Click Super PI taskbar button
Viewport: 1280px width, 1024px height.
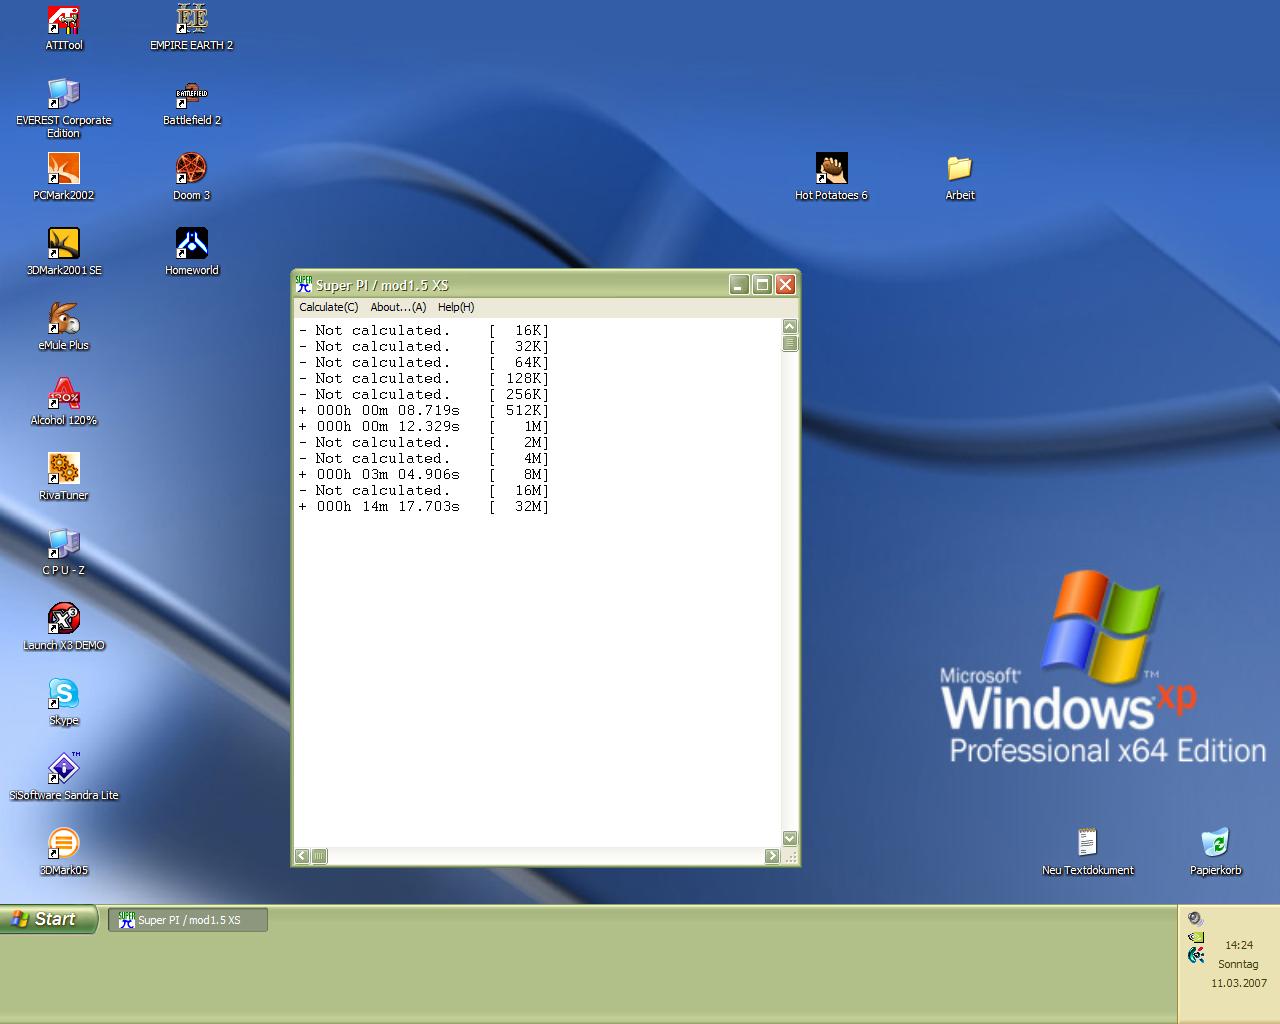pos(188,920)
